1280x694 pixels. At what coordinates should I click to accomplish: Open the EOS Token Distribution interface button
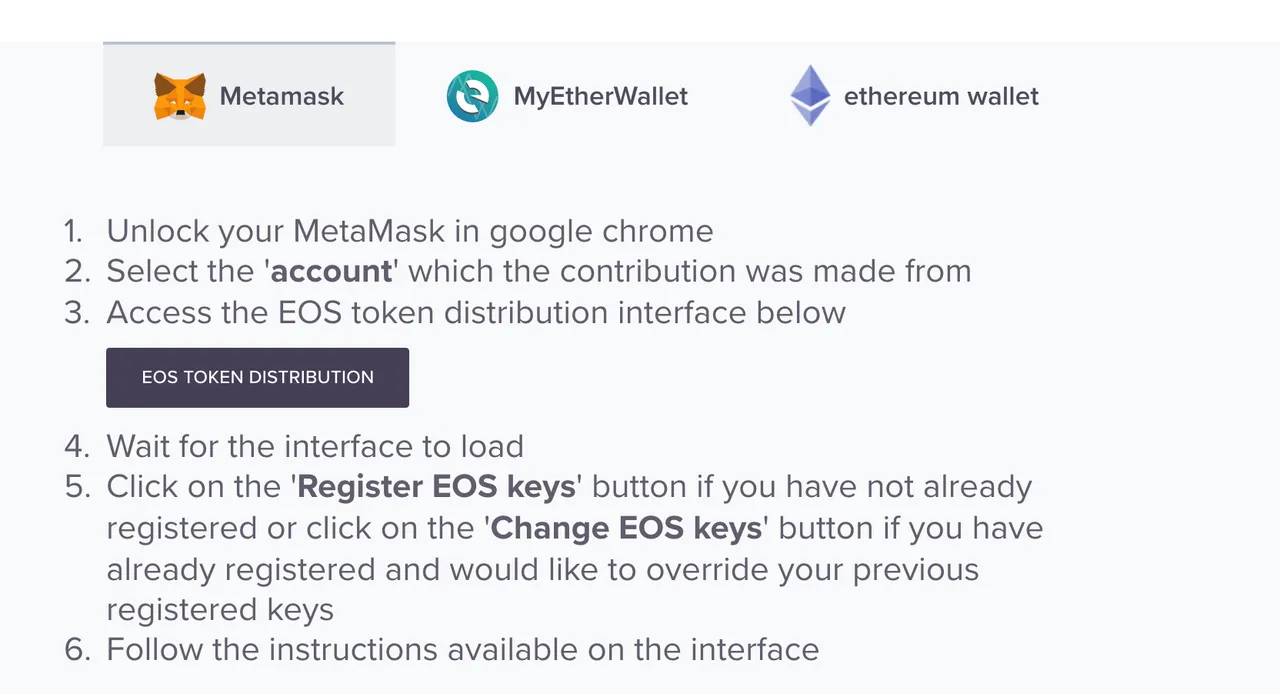[257, 377]
